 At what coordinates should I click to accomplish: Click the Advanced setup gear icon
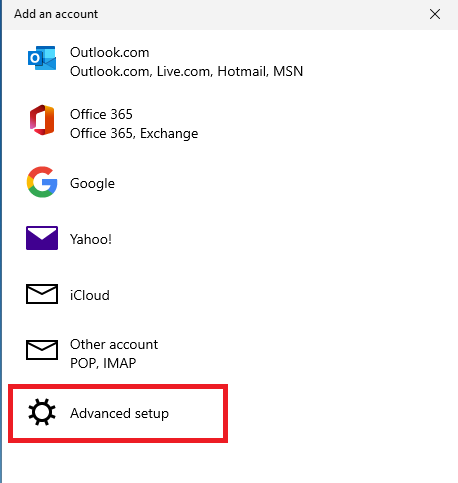tap(42, 412)
